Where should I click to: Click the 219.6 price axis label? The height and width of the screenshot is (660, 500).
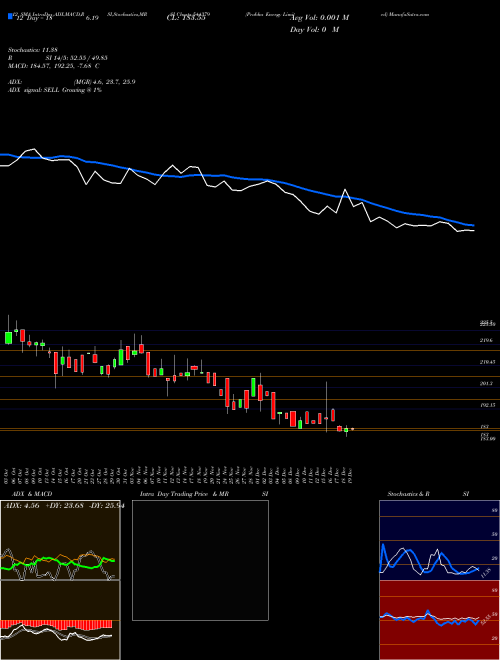click(487, 340)
